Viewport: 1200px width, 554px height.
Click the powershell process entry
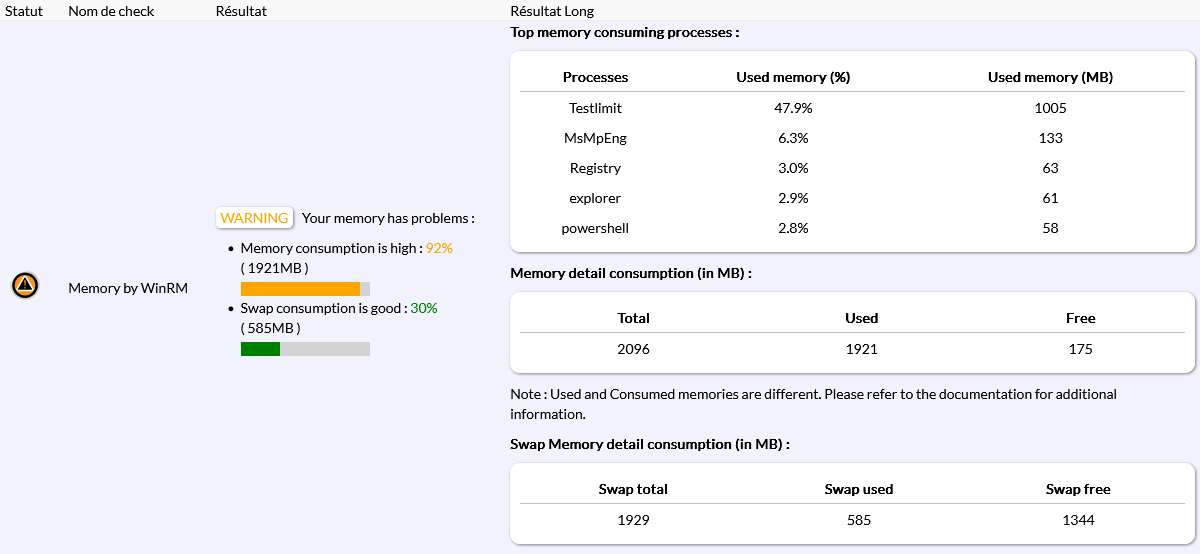pos(595,228)
